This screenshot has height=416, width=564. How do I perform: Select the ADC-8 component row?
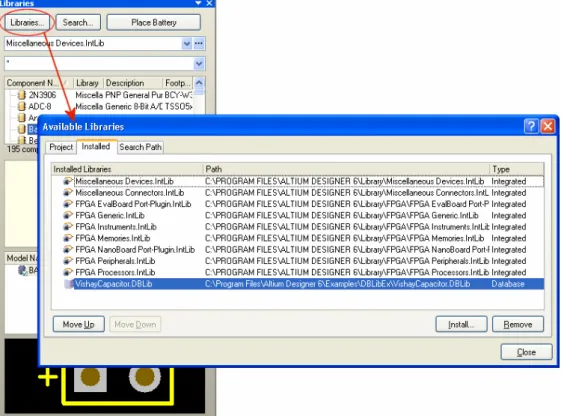click(104, 106)
